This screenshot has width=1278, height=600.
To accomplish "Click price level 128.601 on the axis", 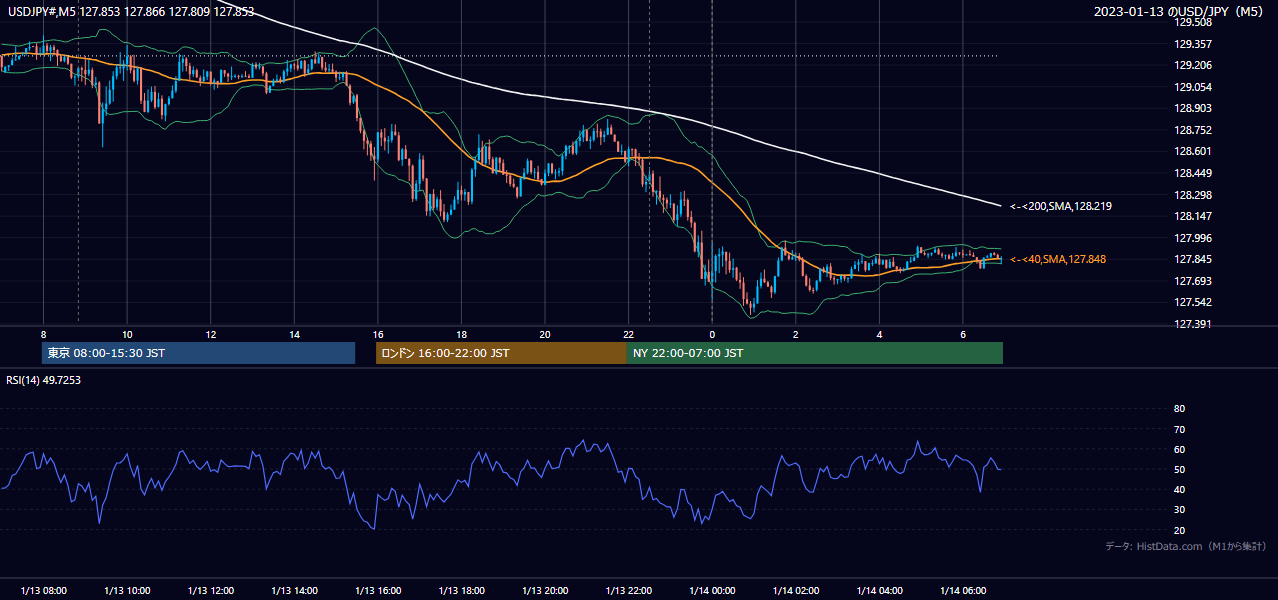I will (x=1192, y=151).
